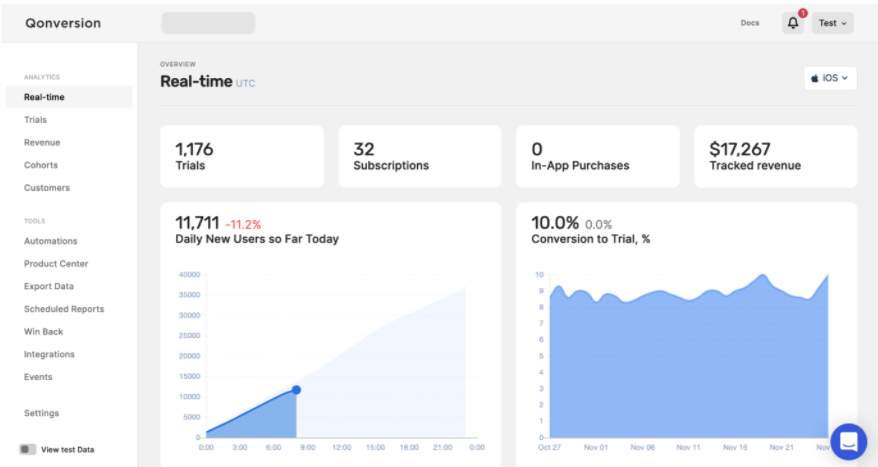Click the 11,711 users count
Viewport: 878px width, 467px height.
click(x=197, y=223)
